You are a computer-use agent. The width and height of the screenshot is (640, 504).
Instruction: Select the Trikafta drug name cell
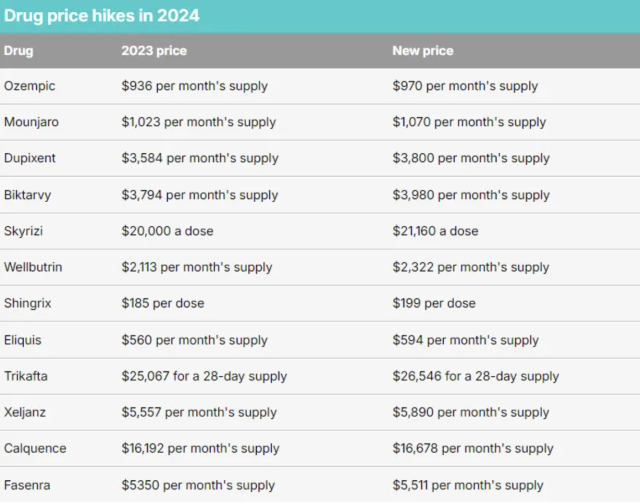click(x=26, y=376)
